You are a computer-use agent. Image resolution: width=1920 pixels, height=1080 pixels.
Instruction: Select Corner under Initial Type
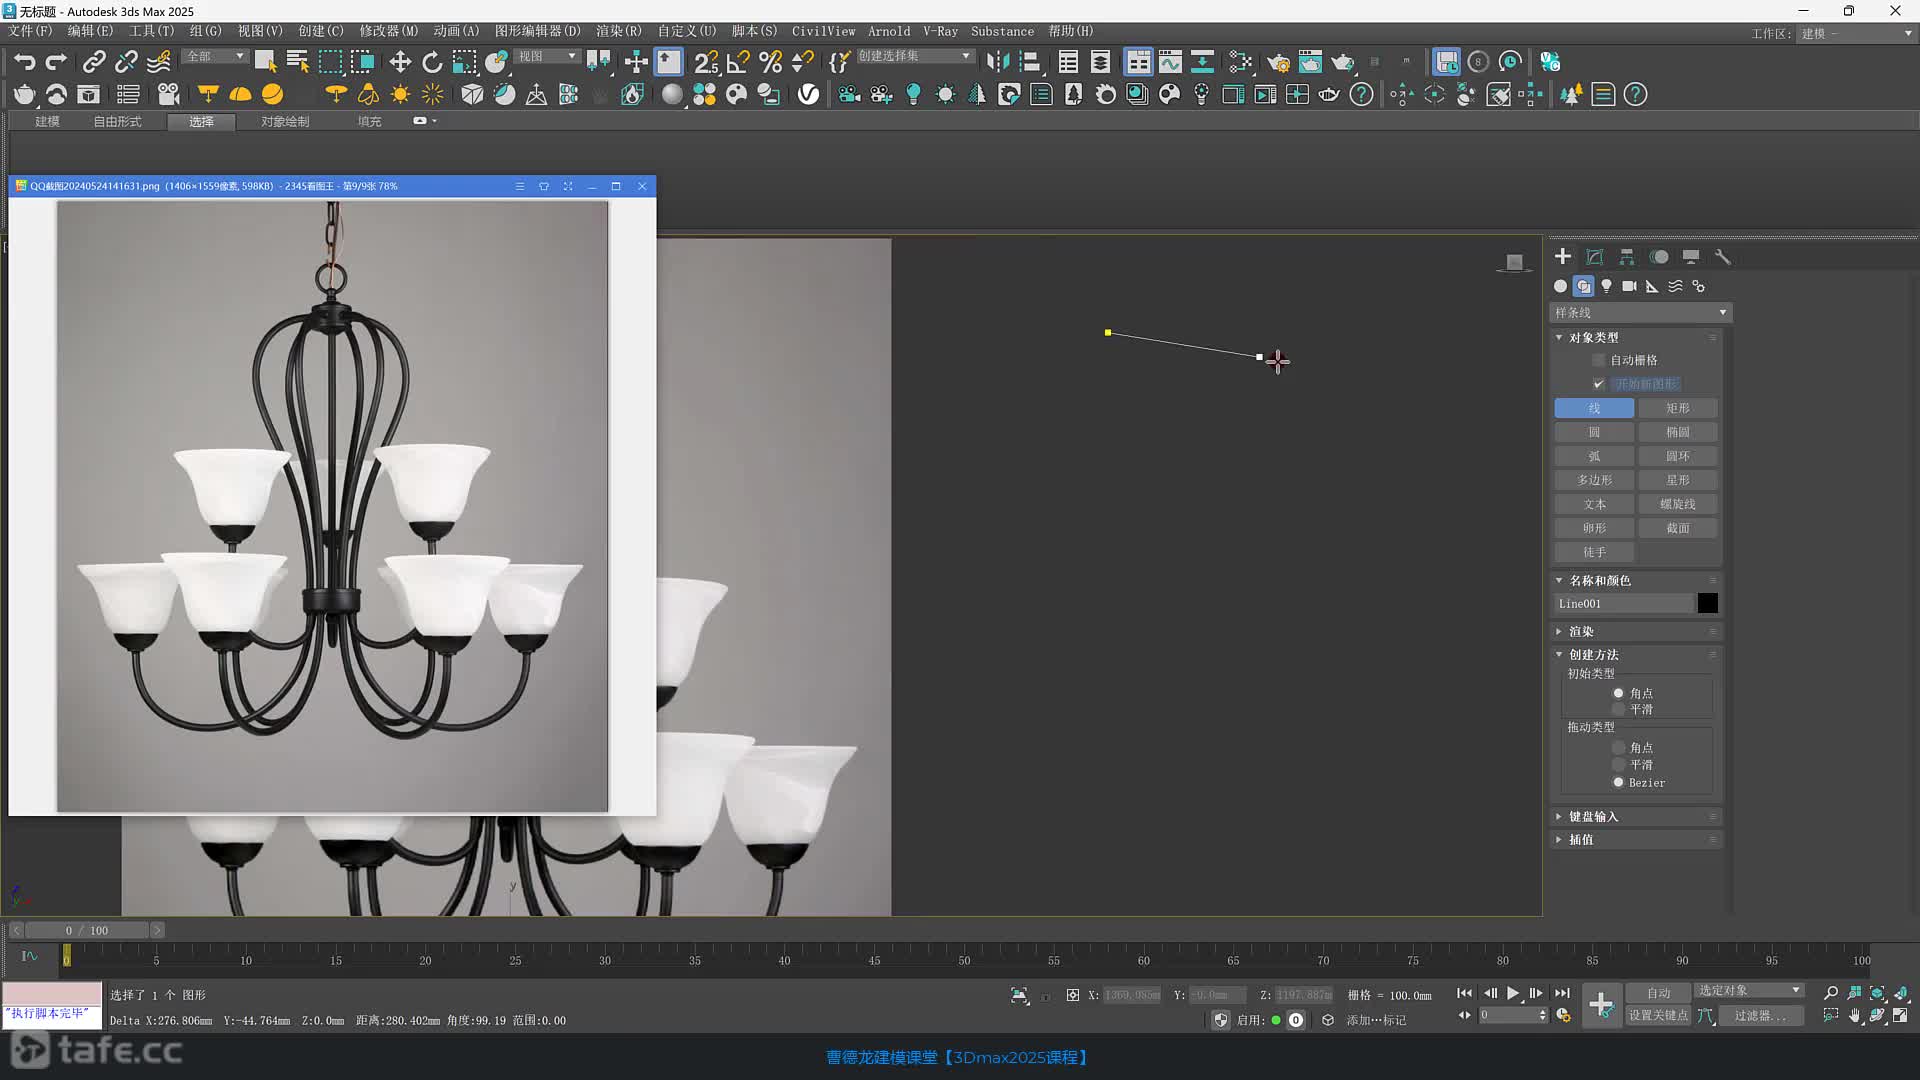(x=1618, y=693)
